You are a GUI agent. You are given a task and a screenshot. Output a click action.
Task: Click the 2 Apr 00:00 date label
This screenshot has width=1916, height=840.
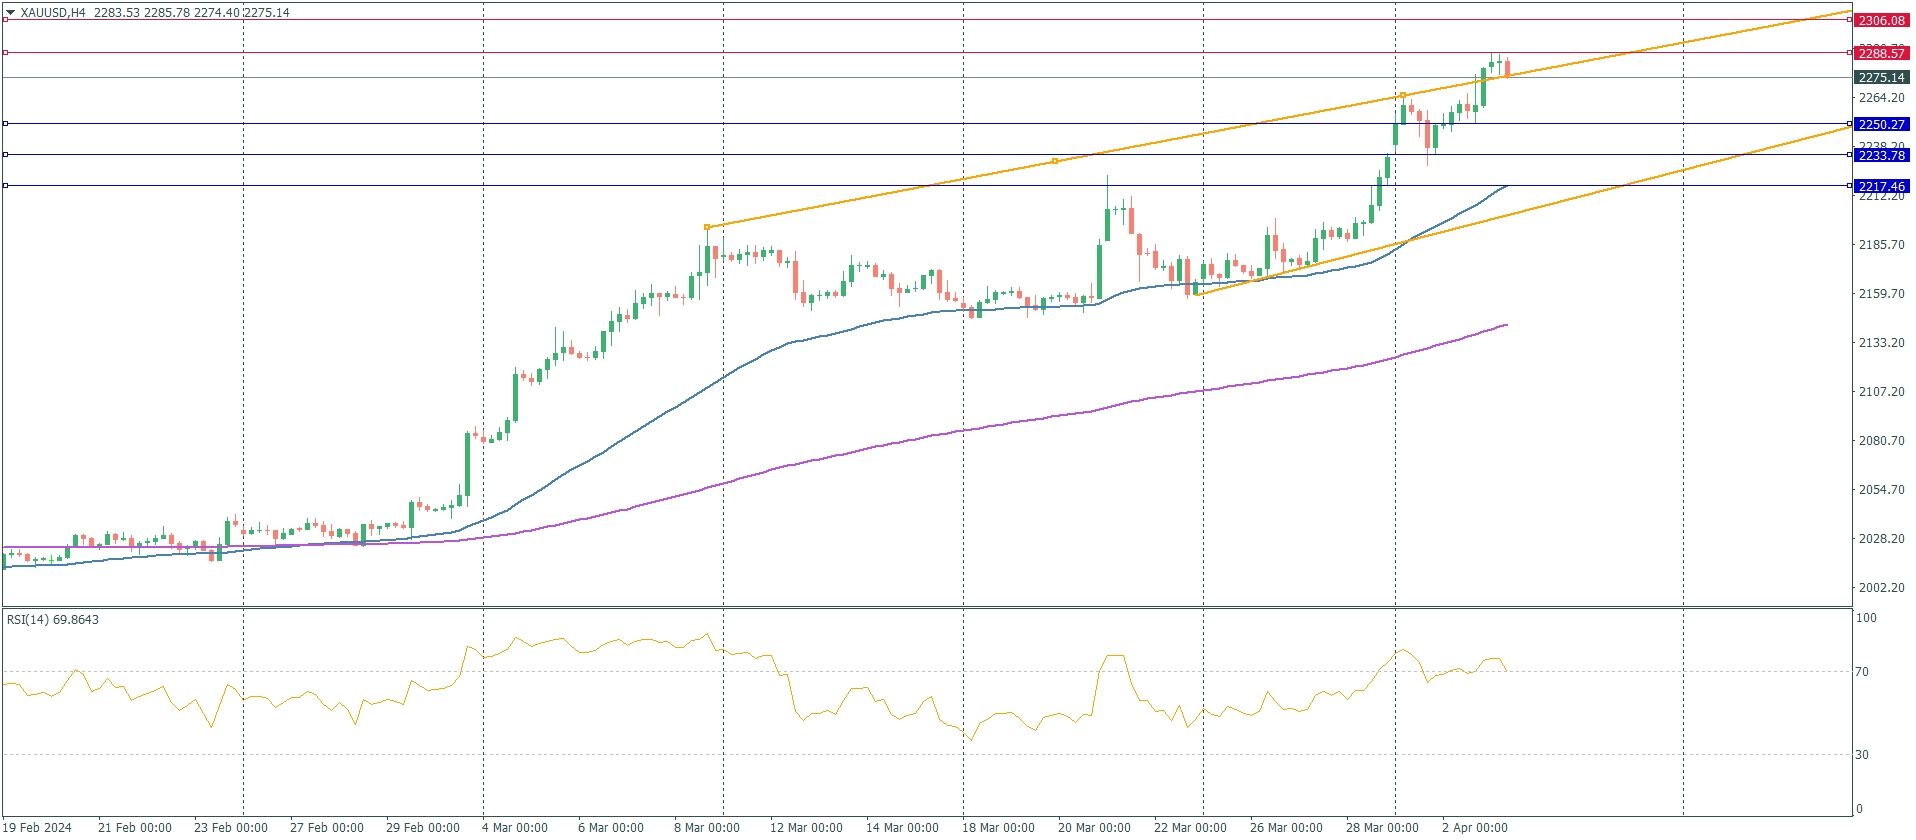tap(1475, 828)
